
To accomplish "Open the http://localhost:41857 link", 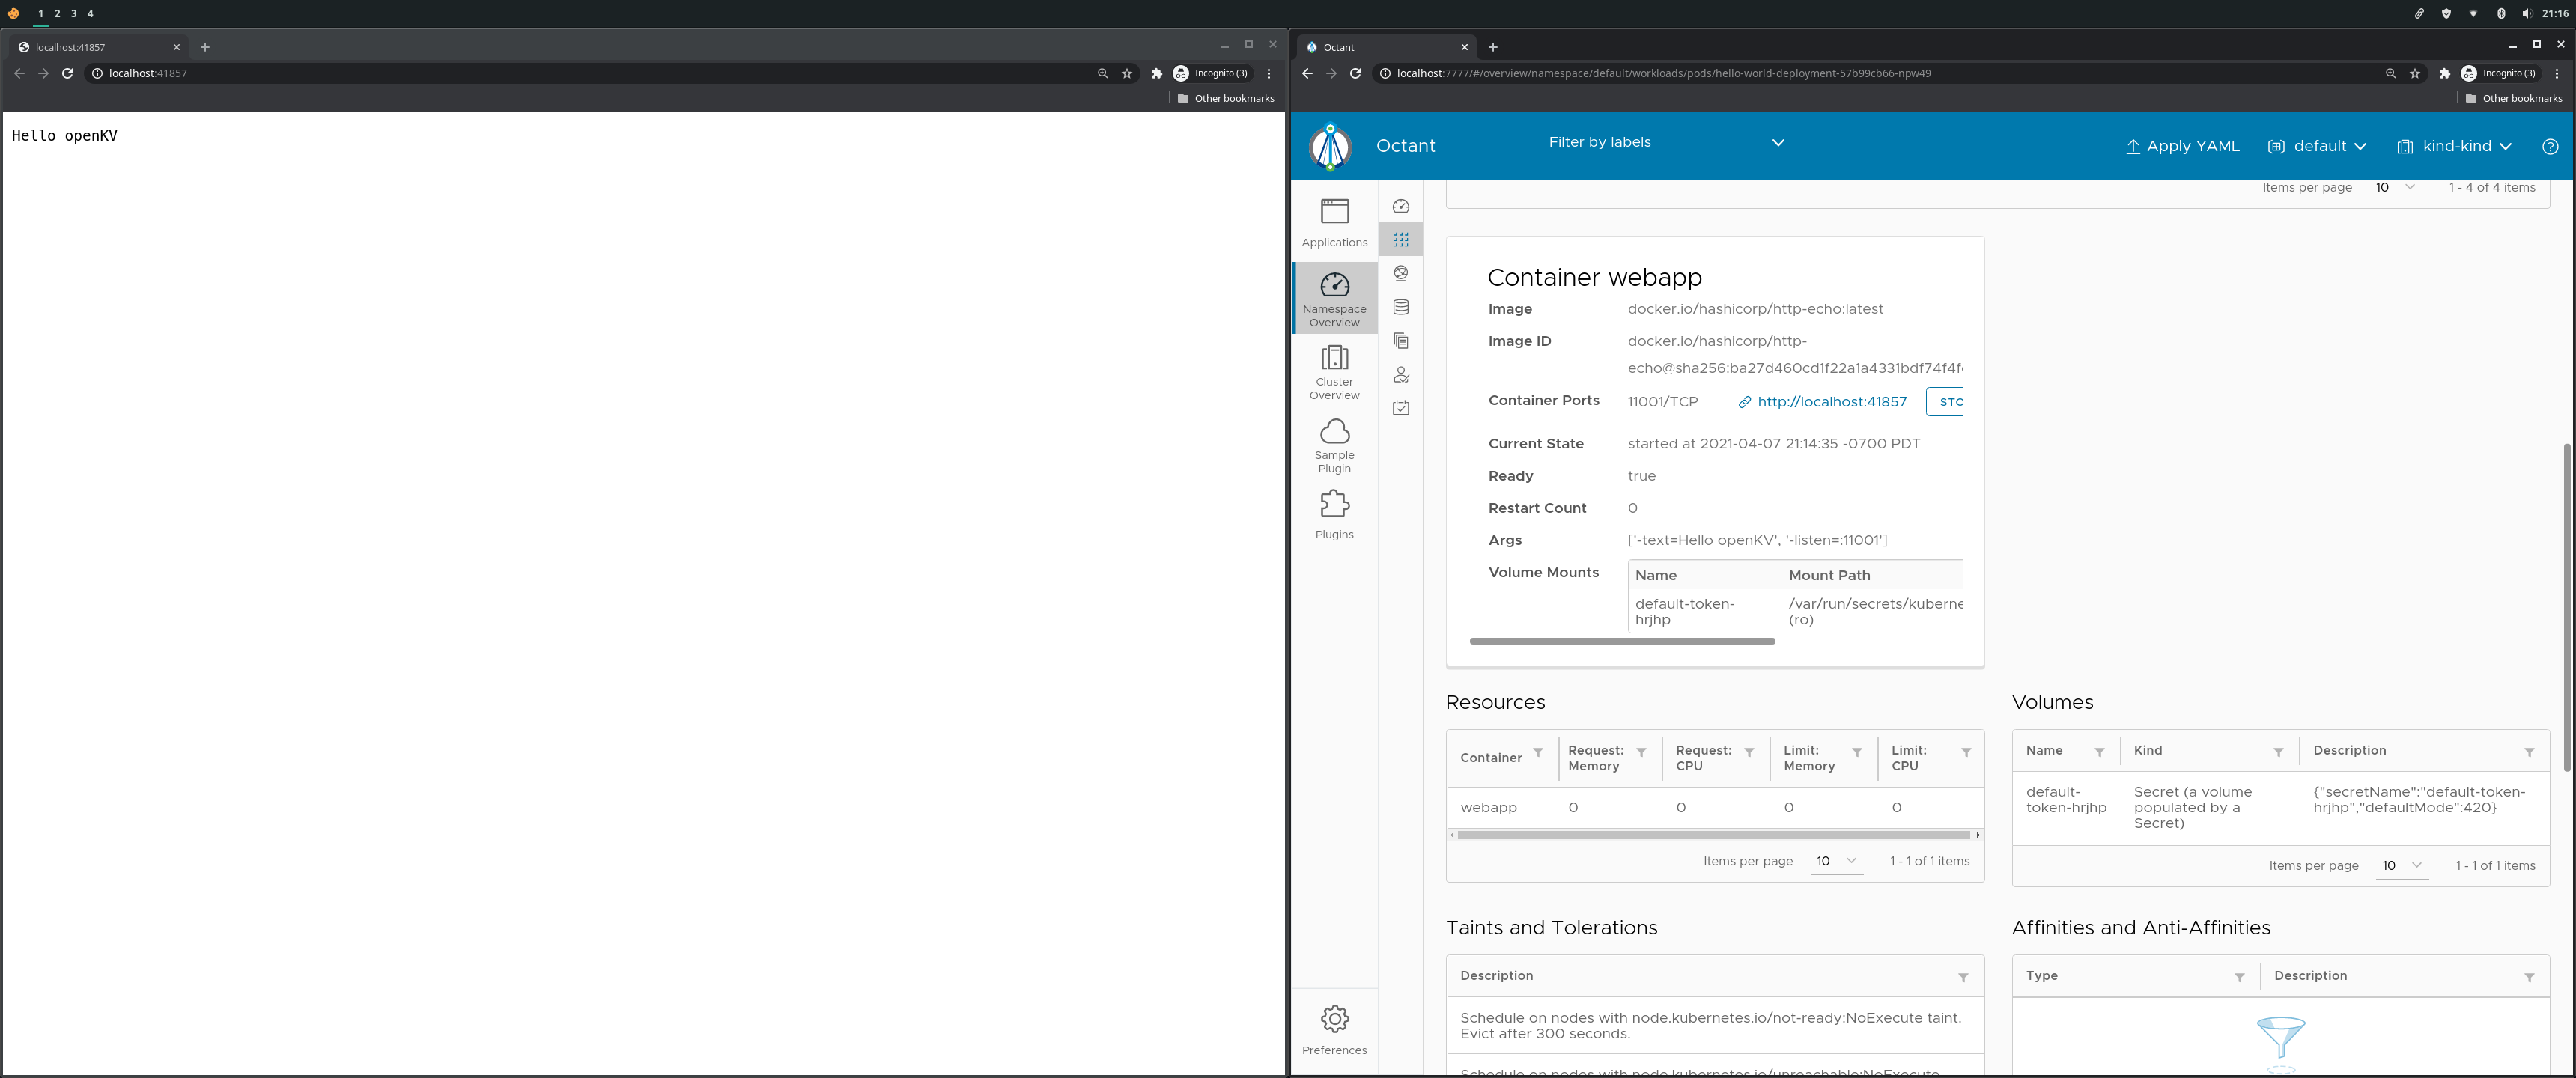I will pos(1832,401).
